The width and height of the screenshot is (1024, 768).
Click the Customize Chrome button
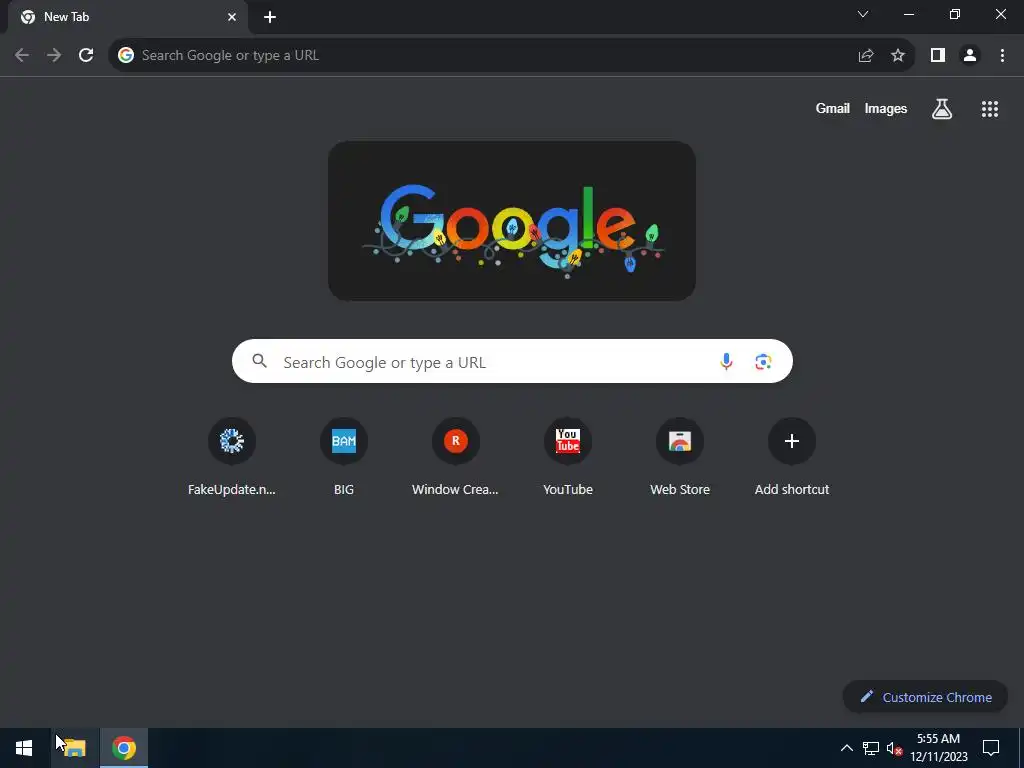pyautogui.click(x=925, y=697)
